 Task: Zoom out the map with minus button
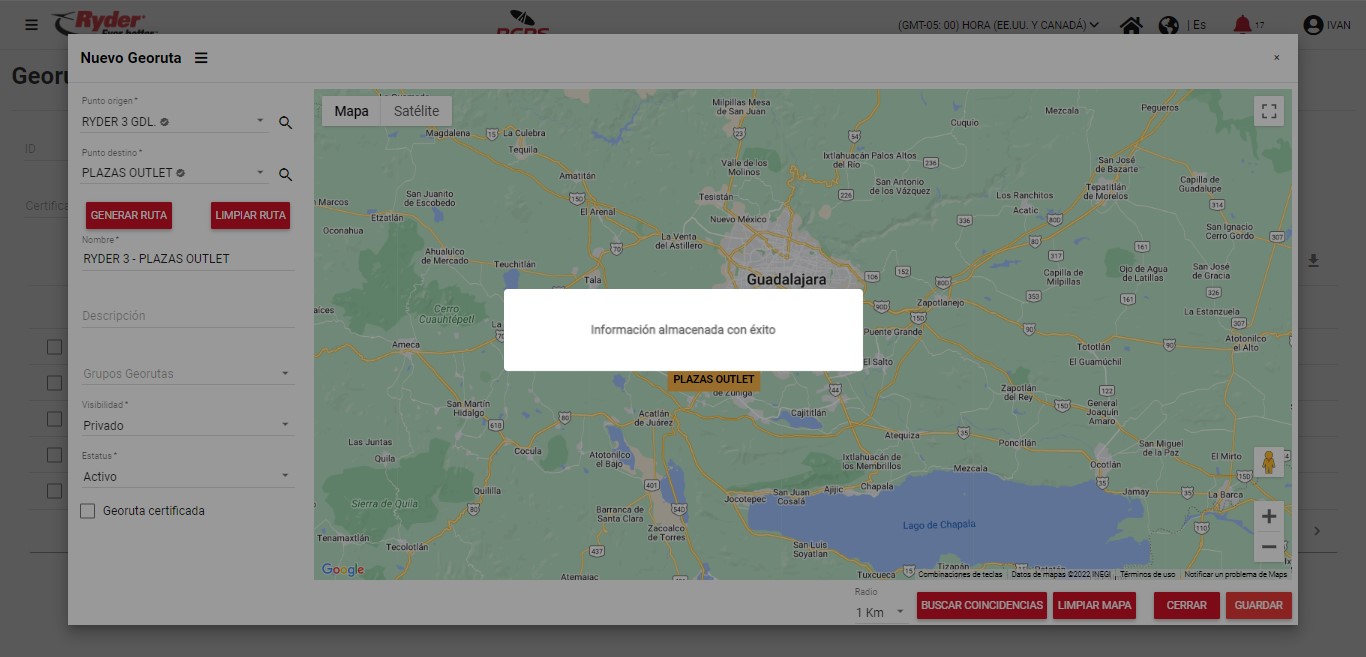click(1269, 547)
